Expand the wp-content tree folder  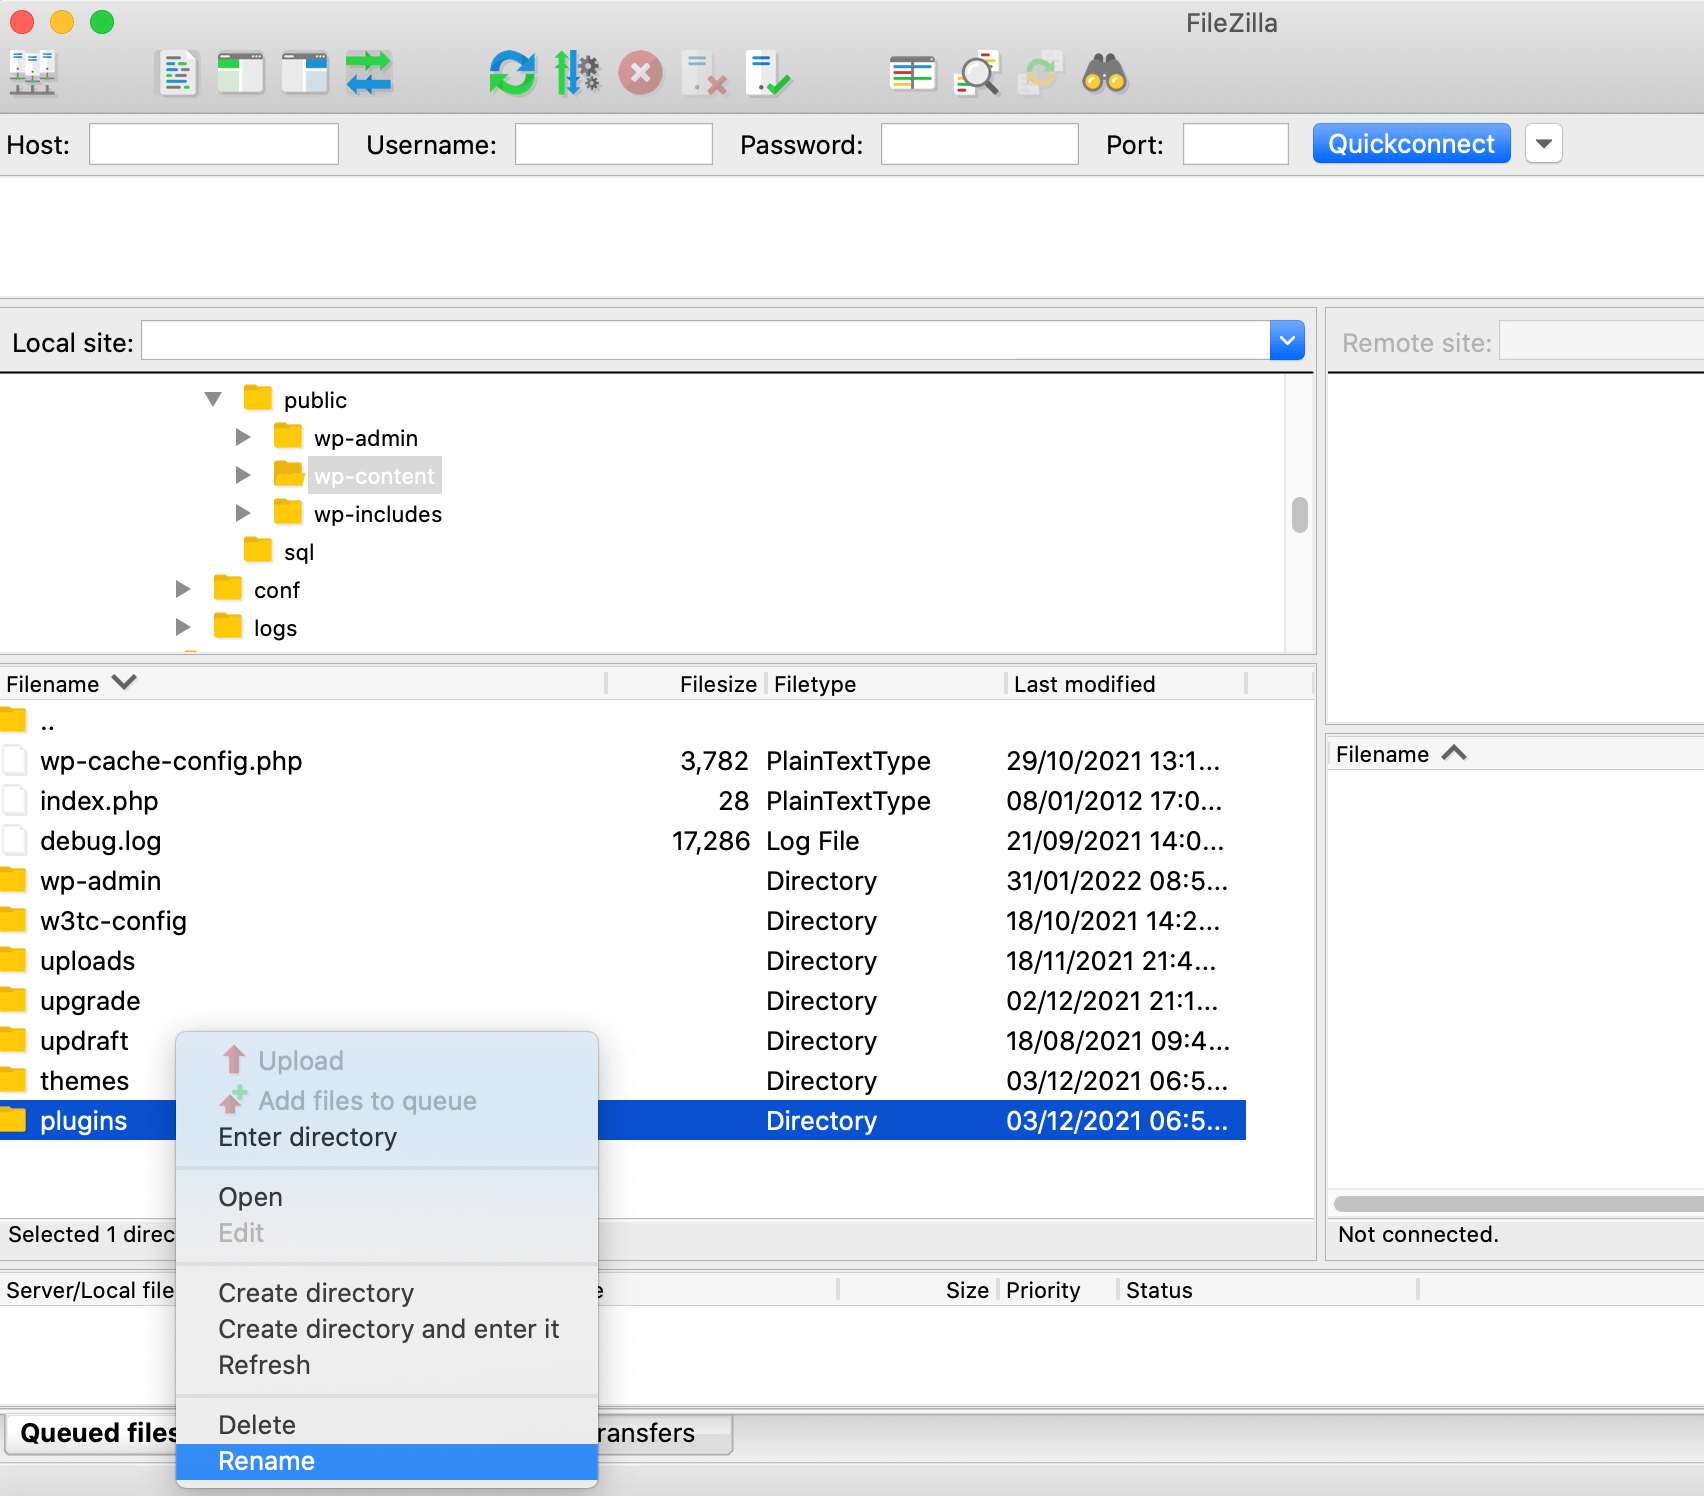pos(243,475)
